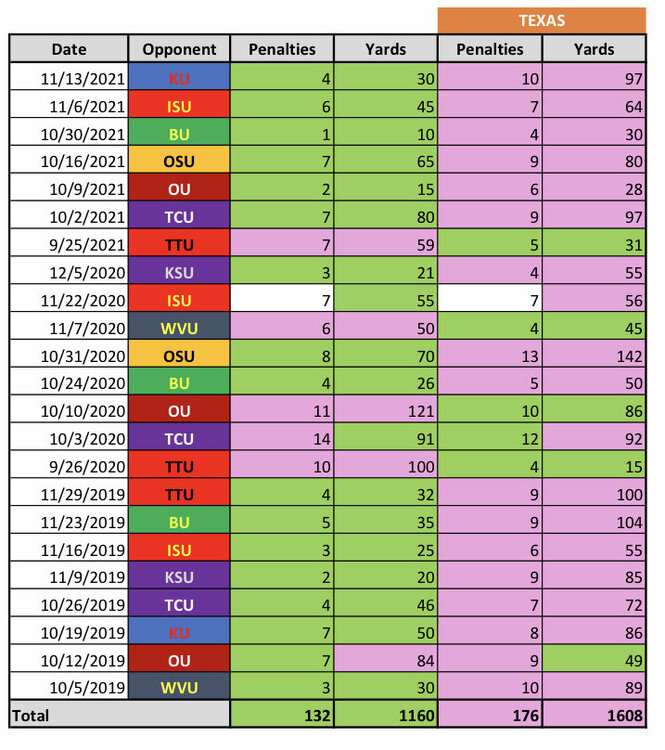Click the KU opponent cell for 11/13/2021
665x750 pixels.
point(180,77)
